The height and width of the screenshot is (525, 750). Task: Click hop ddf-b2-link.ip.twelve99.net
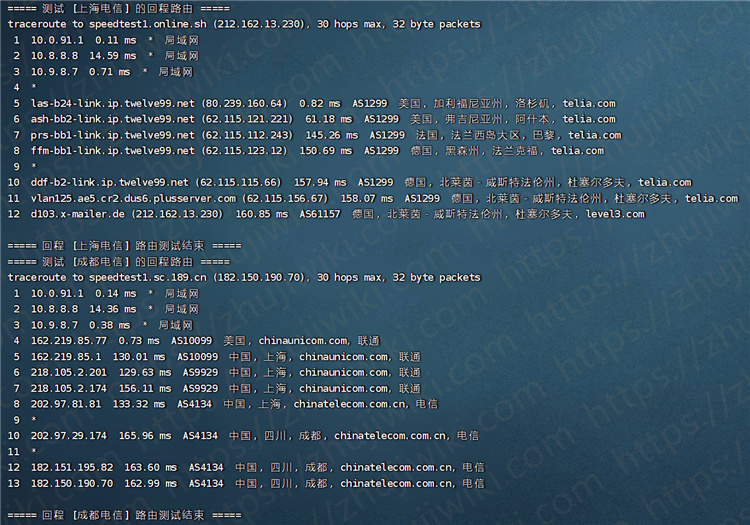(x=110, y=182)
